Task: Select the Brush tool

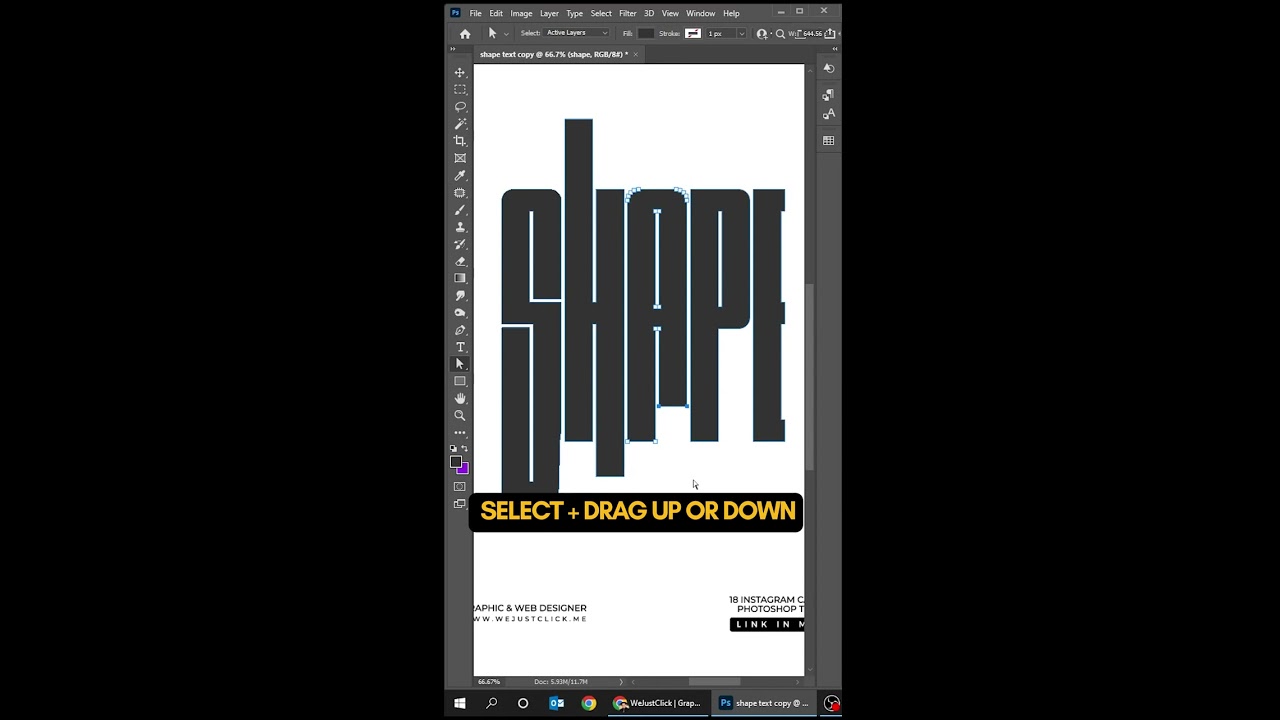Action: tap(460, 210)
